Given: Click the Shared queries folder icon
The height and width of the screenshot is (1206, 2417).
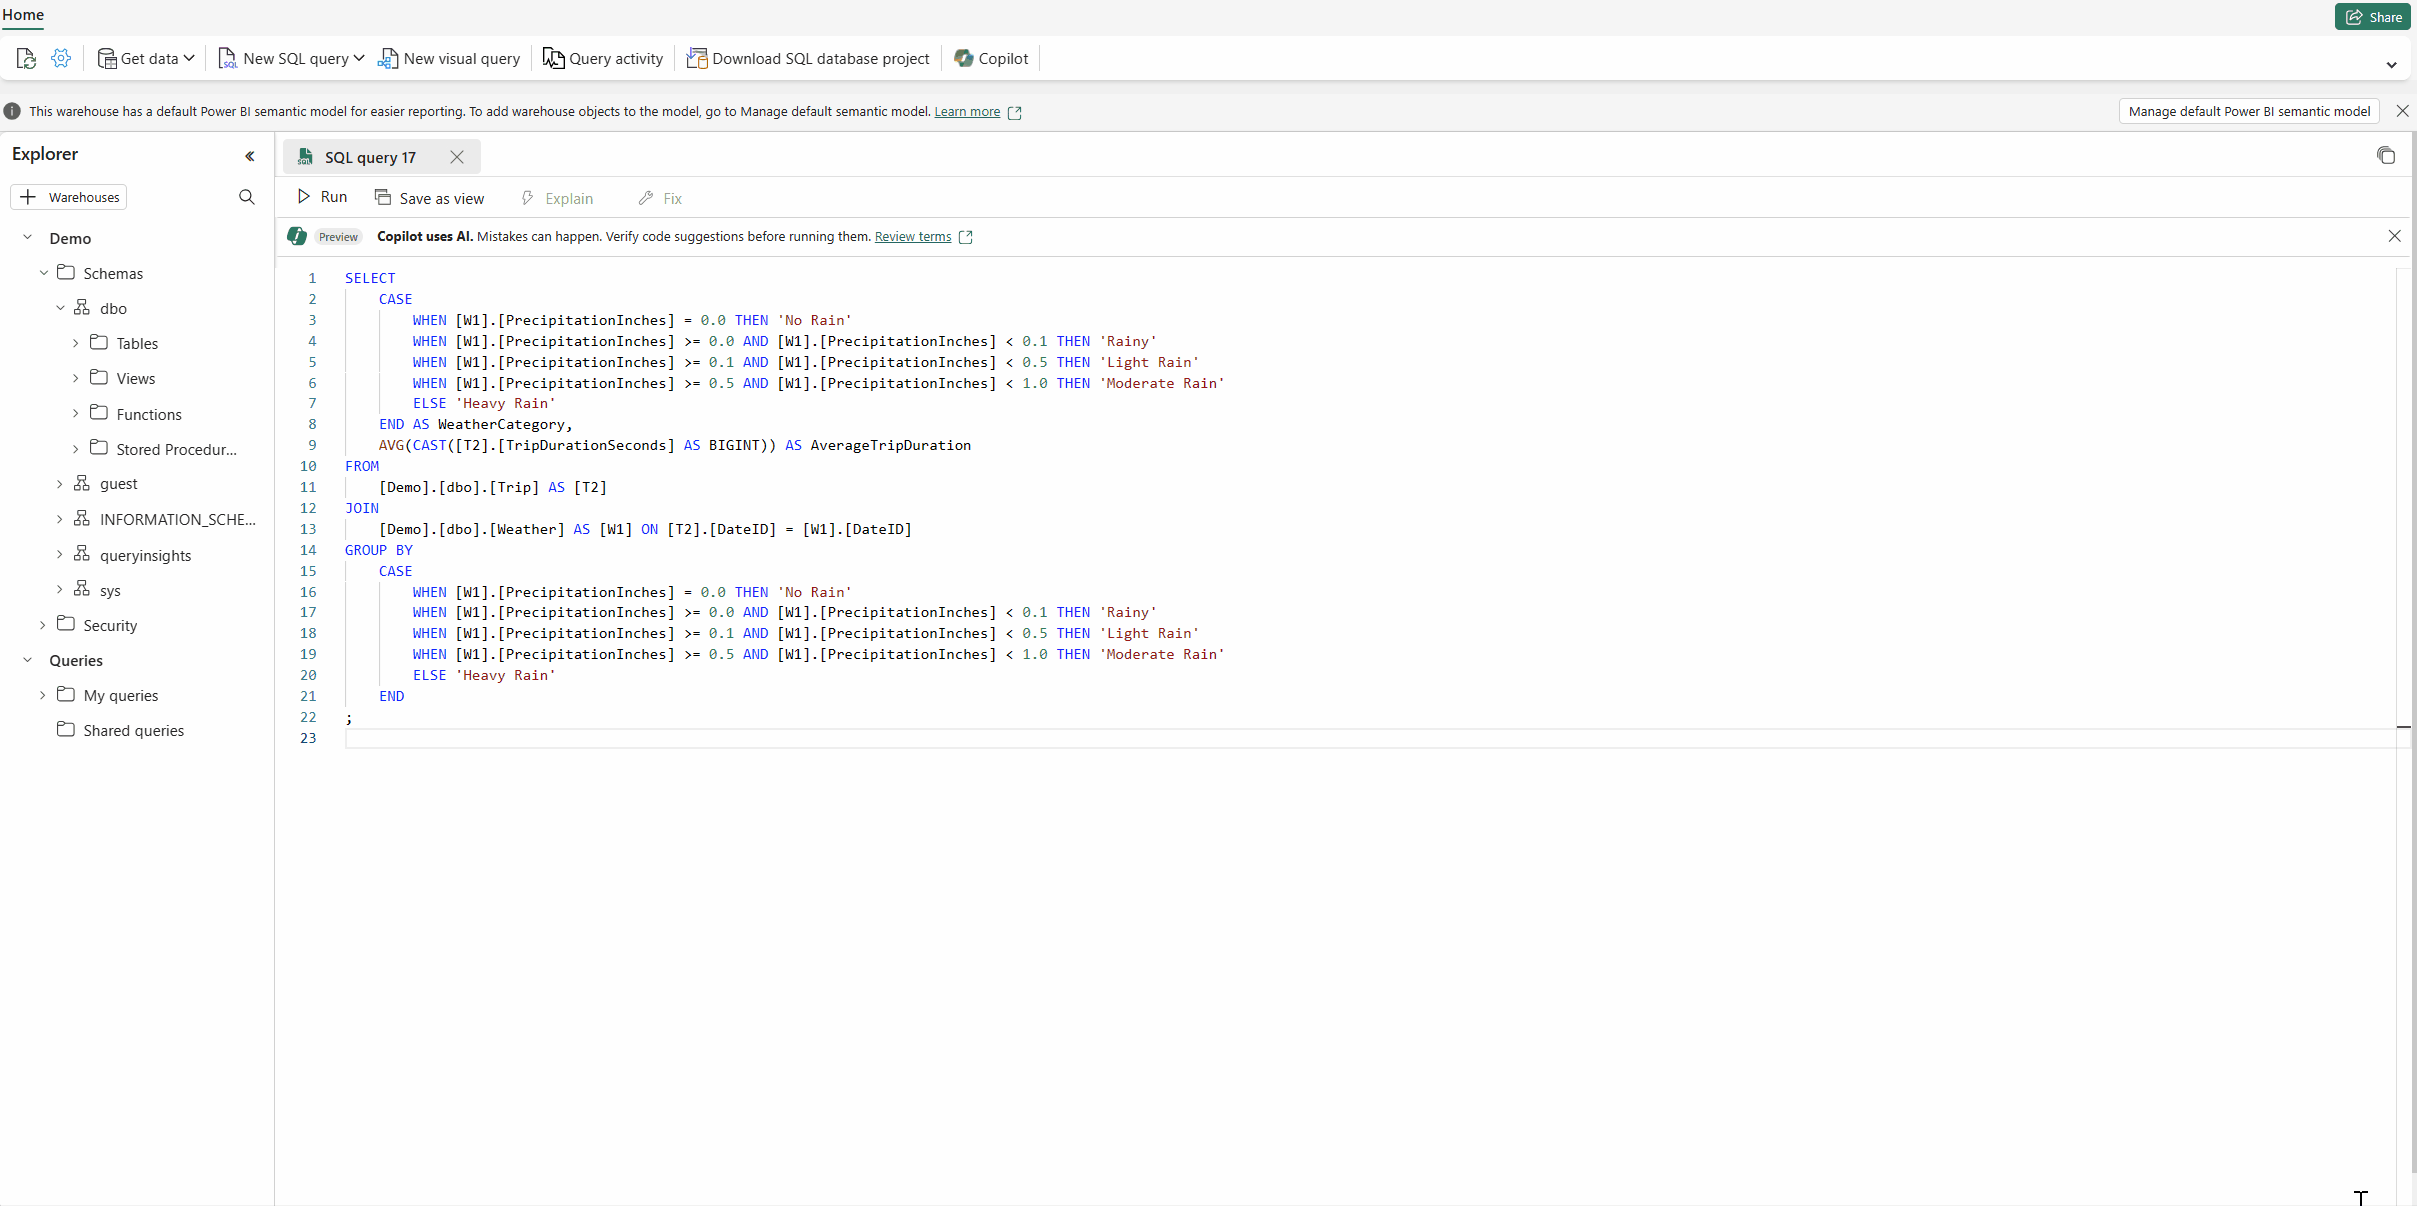Looking at the screenshot, I should (x=66, y=729).
